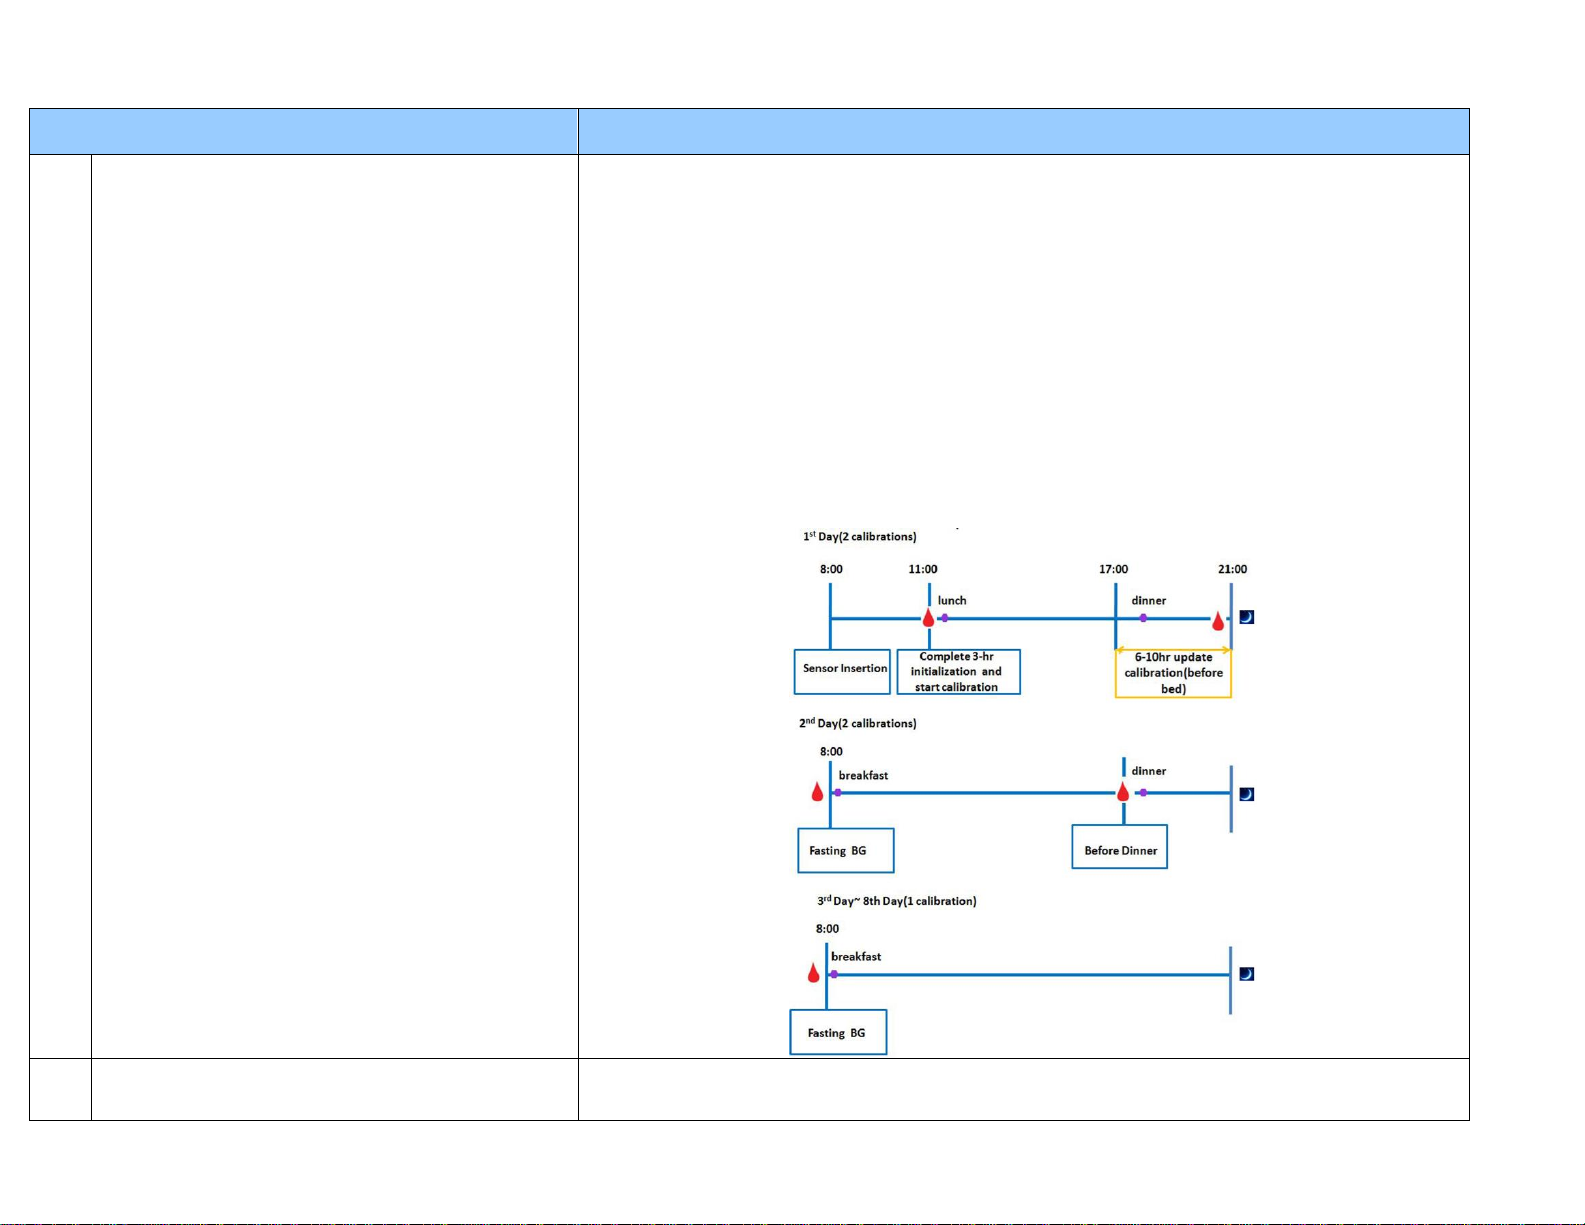Click the "8:00" label on the 3rd Day timeline
Screen dimensions: 1585x1225
coord(827,929)
